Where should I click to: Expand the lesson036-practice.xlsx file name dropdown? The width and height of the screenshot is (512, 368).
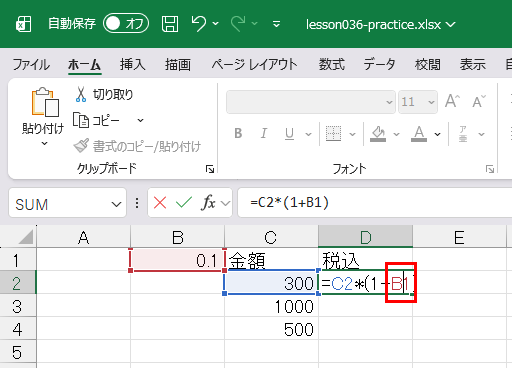pos(450,24)
